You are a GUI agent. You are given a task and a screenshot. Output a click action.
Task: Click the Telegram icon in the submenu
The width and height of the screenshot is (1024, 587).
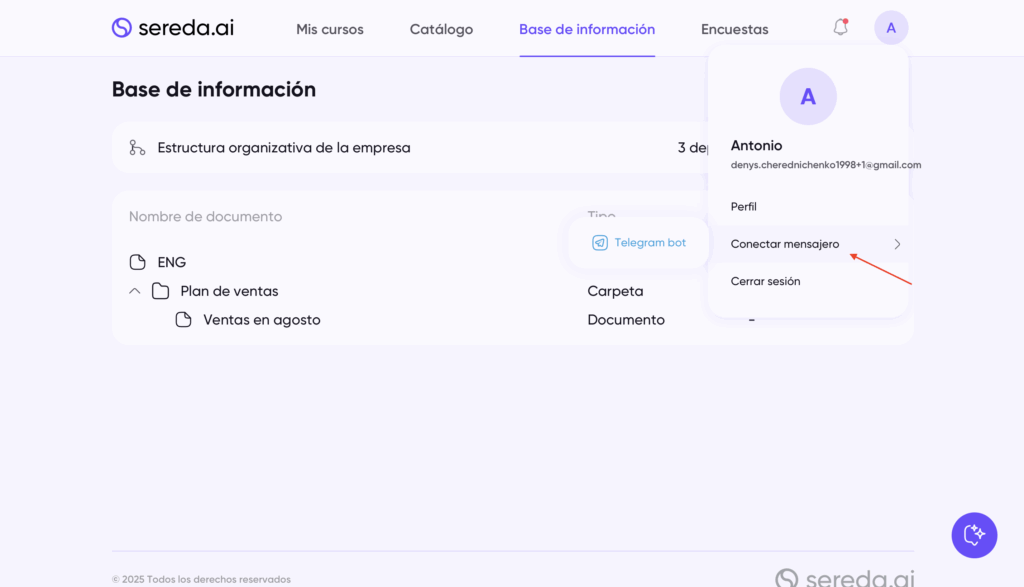[x=600, y=243]
